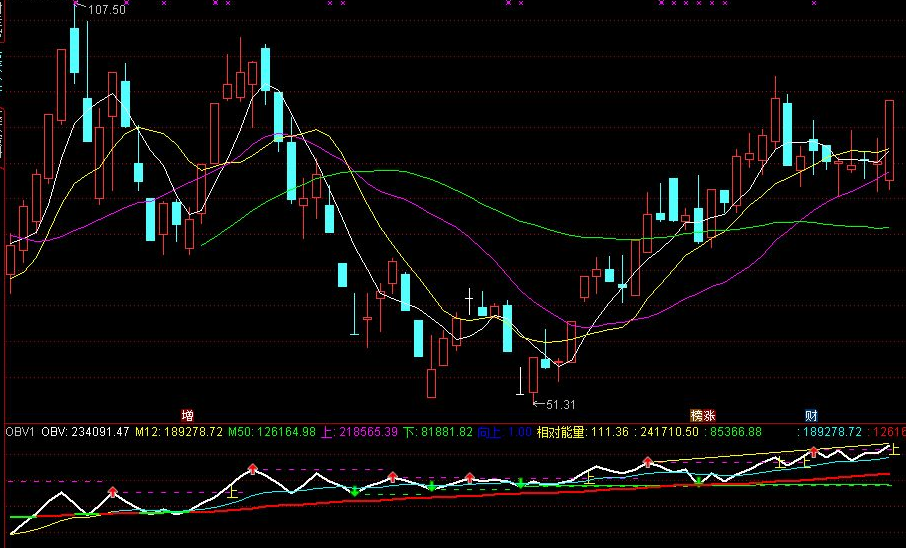Click the blue '财' financial marker

click(x=811, y=415)
